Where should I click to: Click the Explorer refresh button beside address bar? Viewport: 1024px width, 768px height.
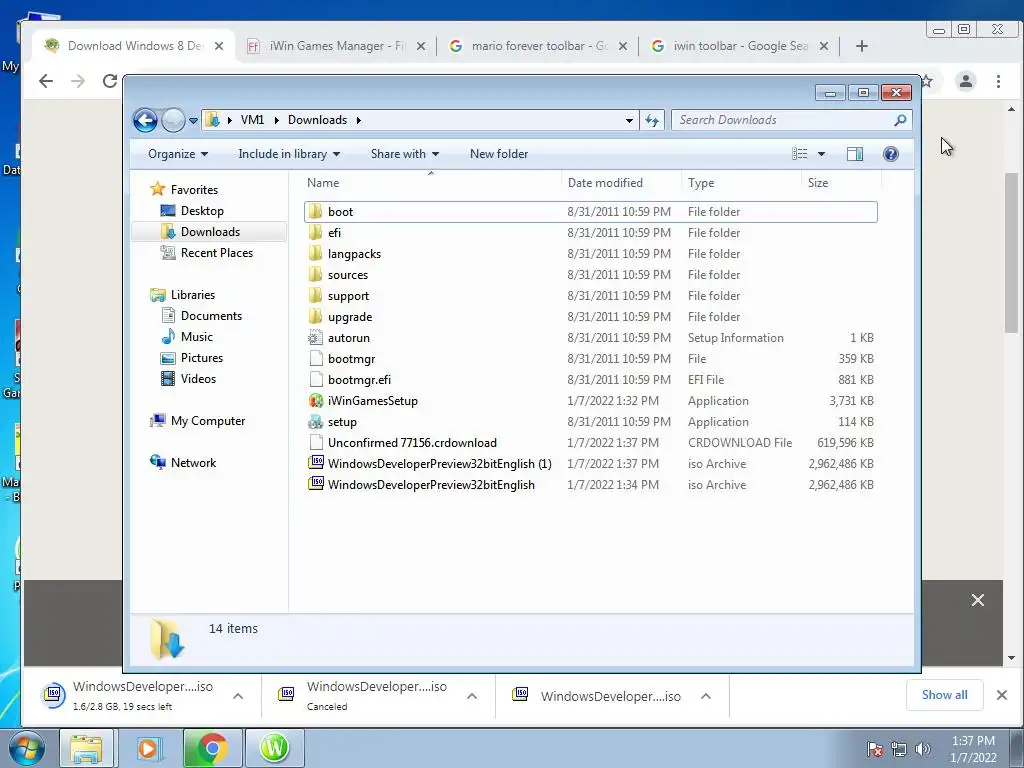click(x=652, y=120)
